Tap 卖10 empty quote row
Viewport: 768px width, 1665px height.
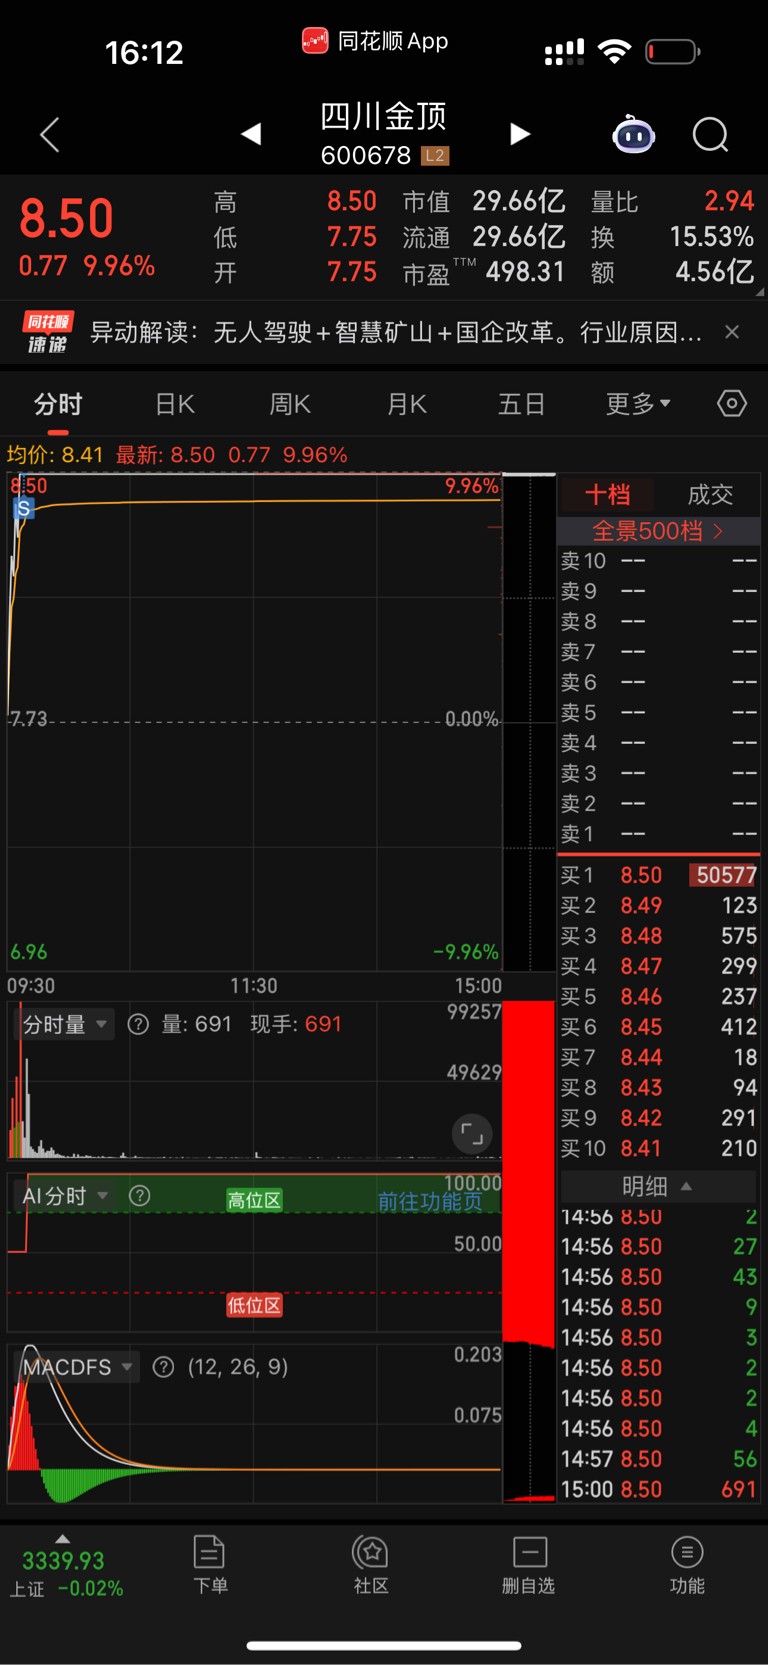coord(658,561)
